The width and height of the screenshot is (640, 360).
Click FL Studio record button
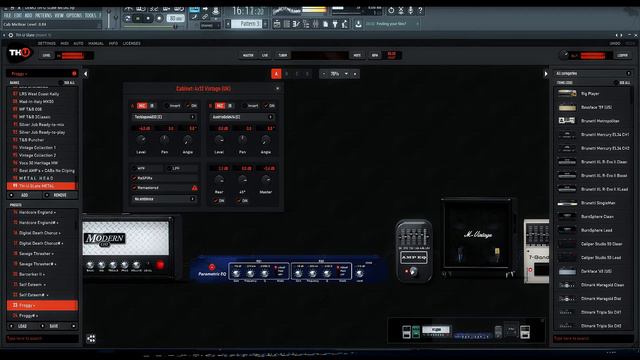point(159,18)
